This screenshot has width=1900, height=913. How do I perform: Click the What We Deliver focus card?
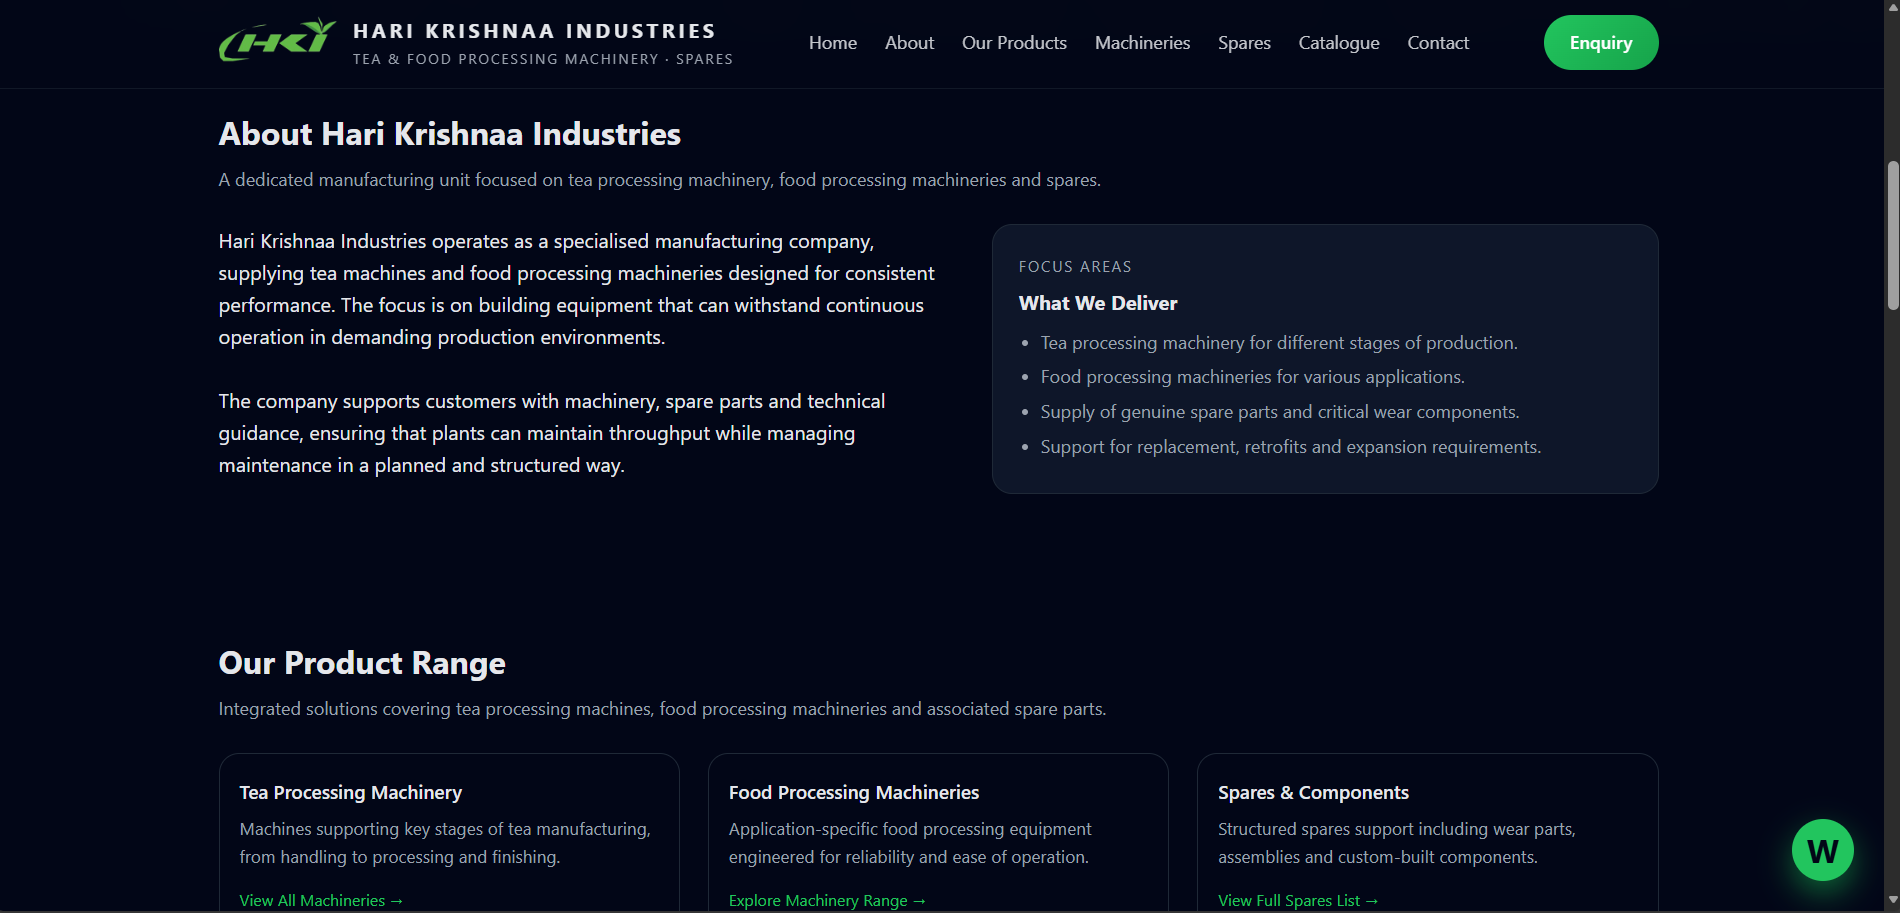tap(1324, 358)
